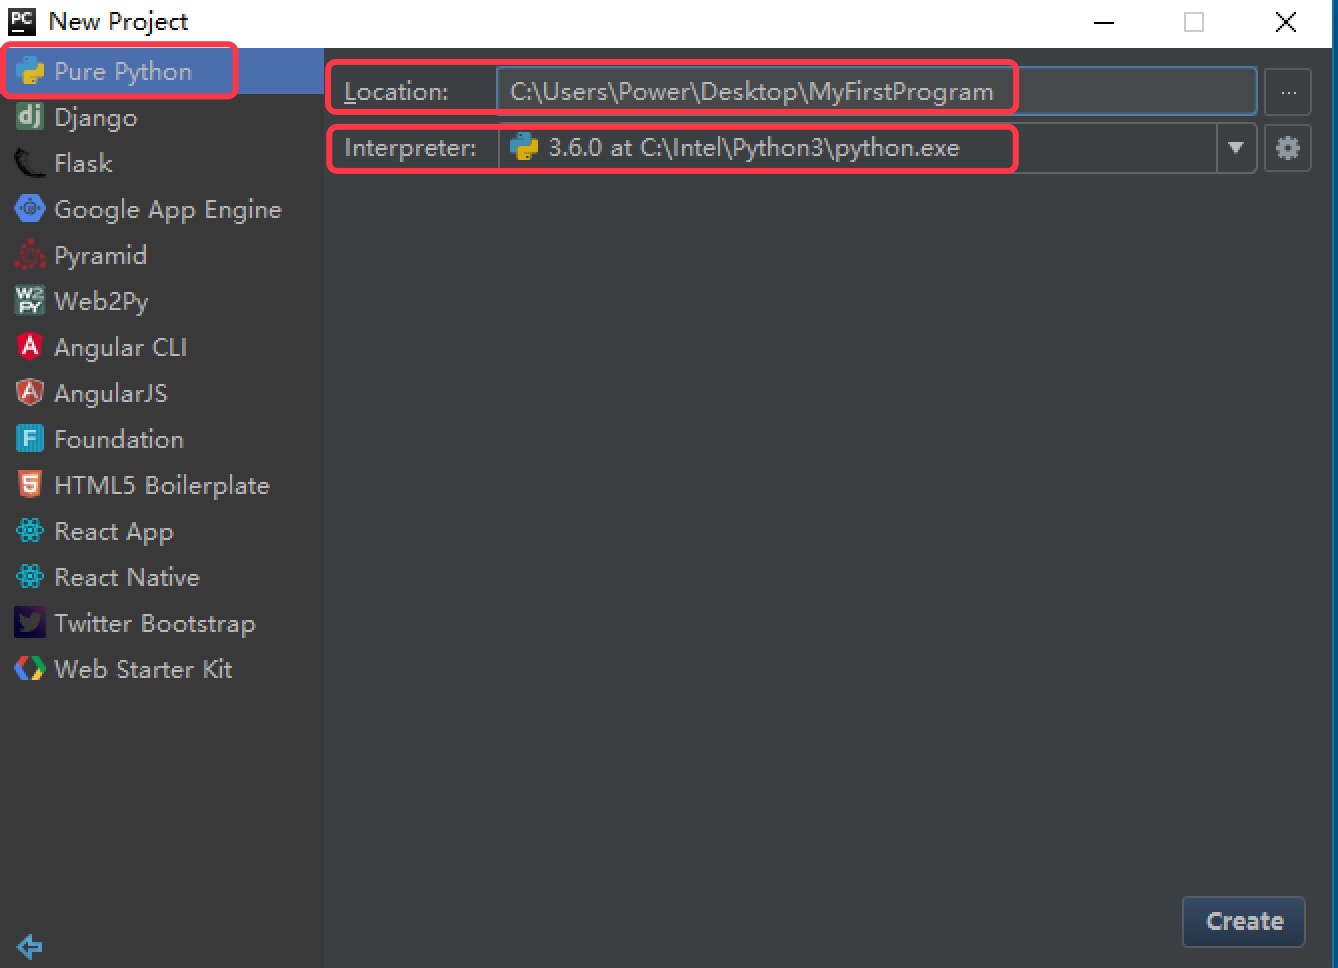Choose React App project type
The image size is (1338, 968).
[113, 531]
